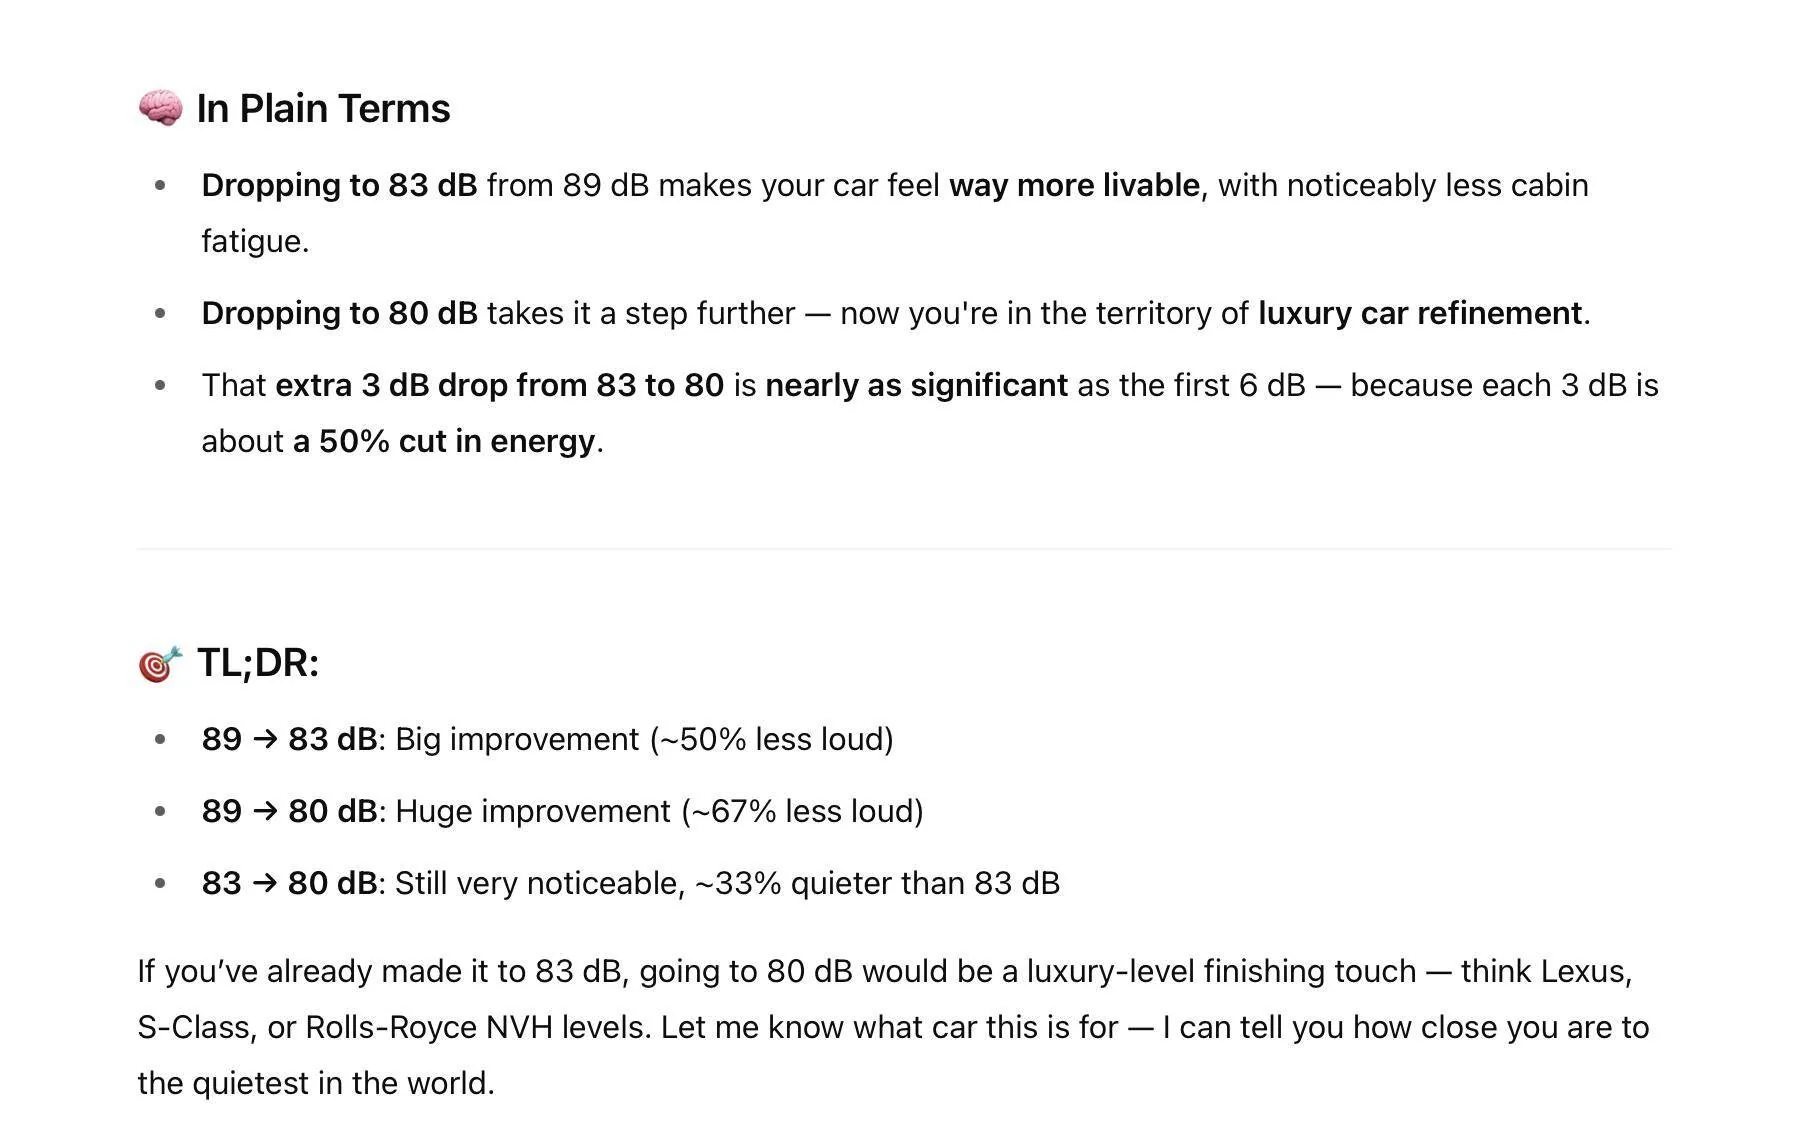Click the bold phrase extra 3 dB drop from 83 to 80
Viewport: 1800px width, 1138px height.
coord(499,385)
